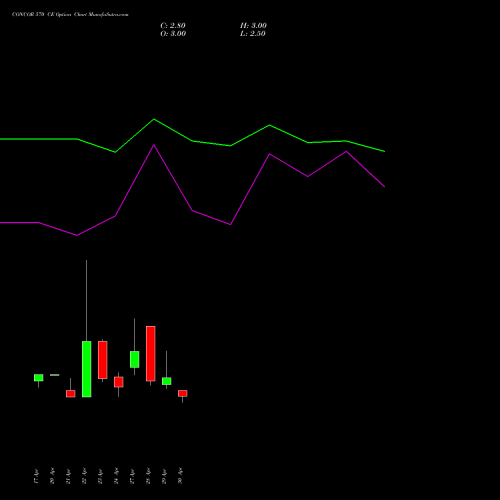Click the '30 Apr' date axis label
Image resolution: width=500 pixels, height=500 pixels.
click(x=180, y=476)
